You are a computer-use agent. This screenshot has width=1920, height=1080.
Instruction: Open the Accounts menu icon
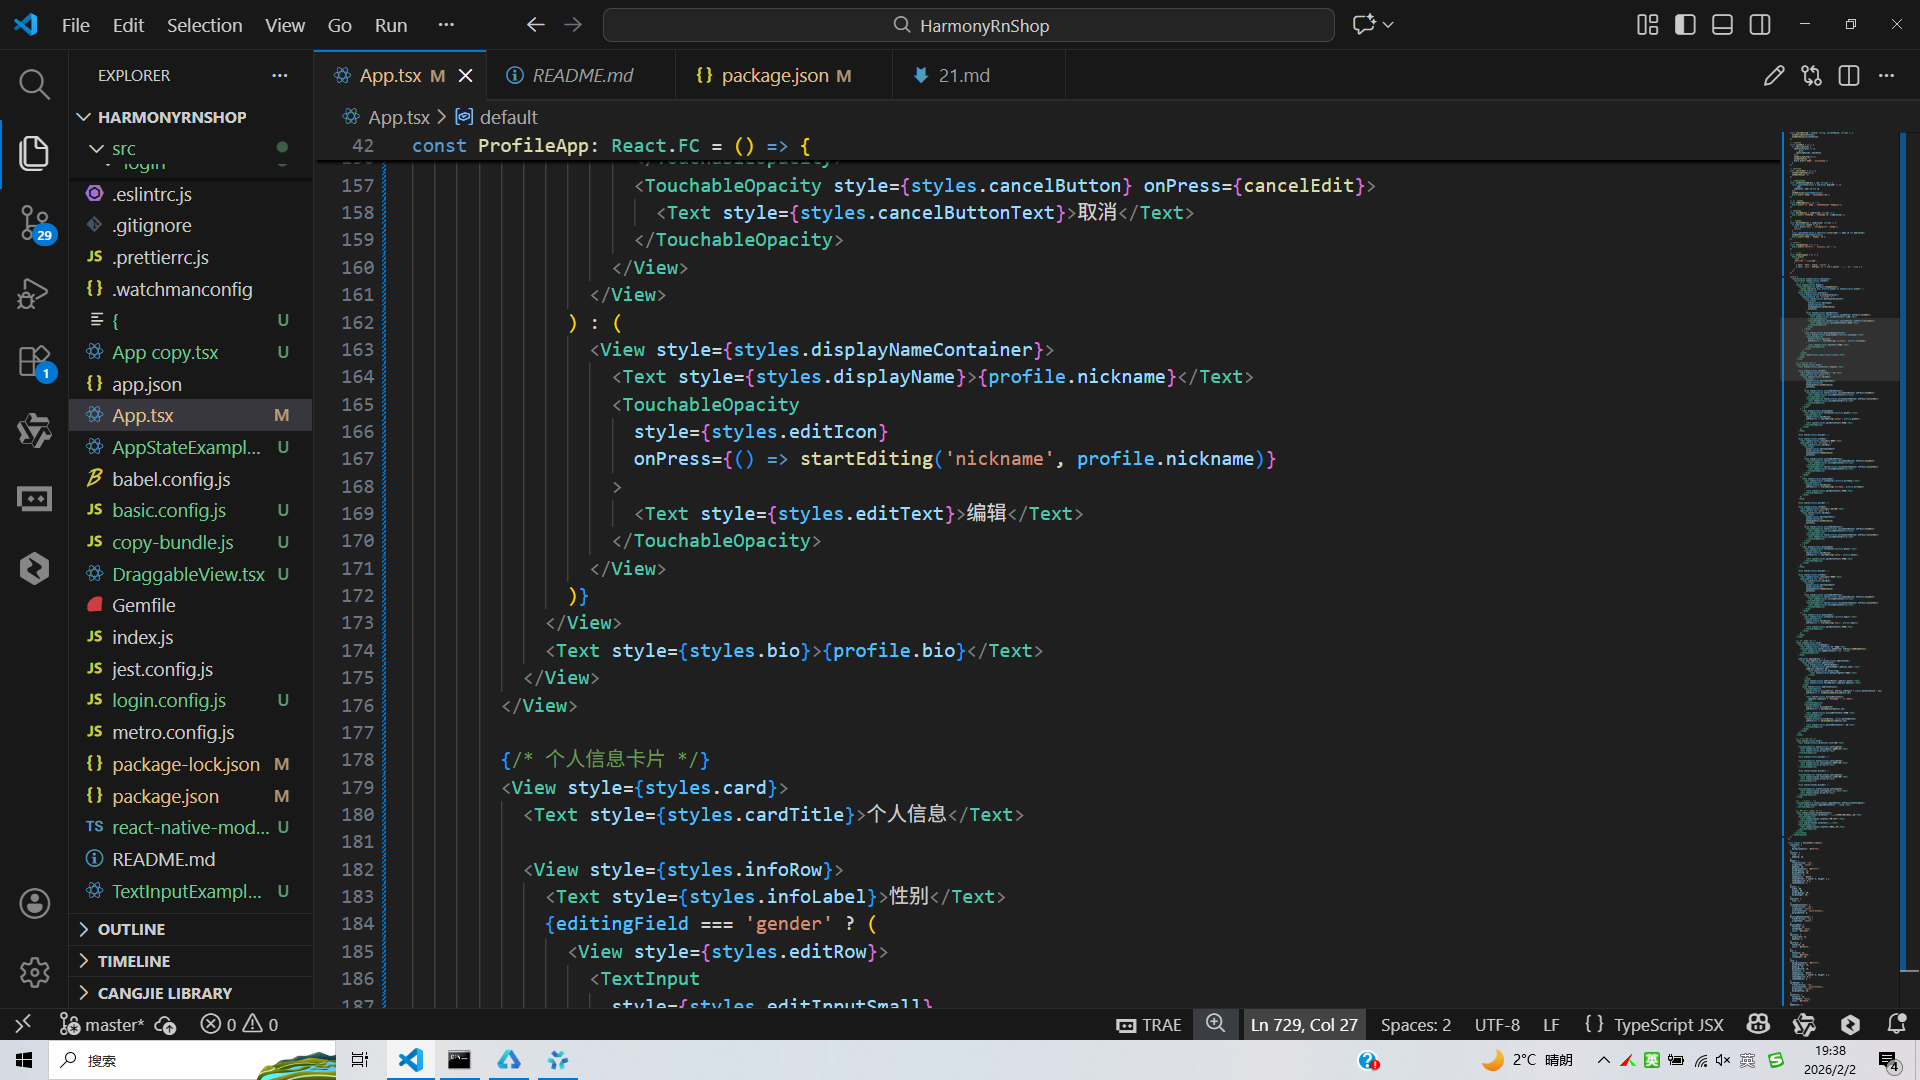(x=34, y=904)
